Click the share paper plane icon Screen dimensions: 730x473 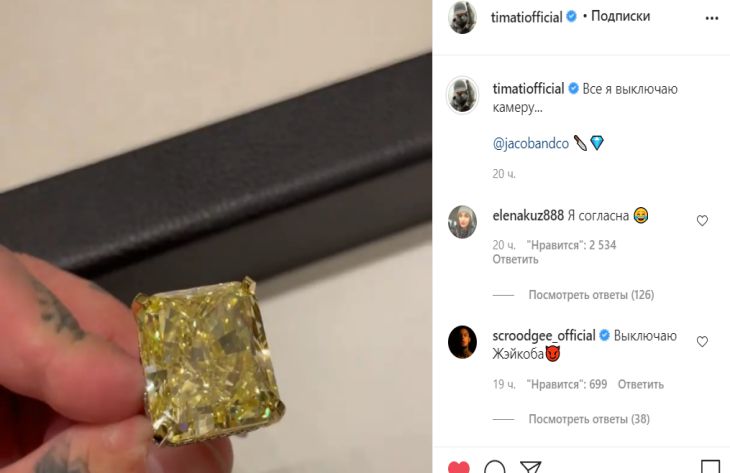pyautogui.click(x=530, y=467)
